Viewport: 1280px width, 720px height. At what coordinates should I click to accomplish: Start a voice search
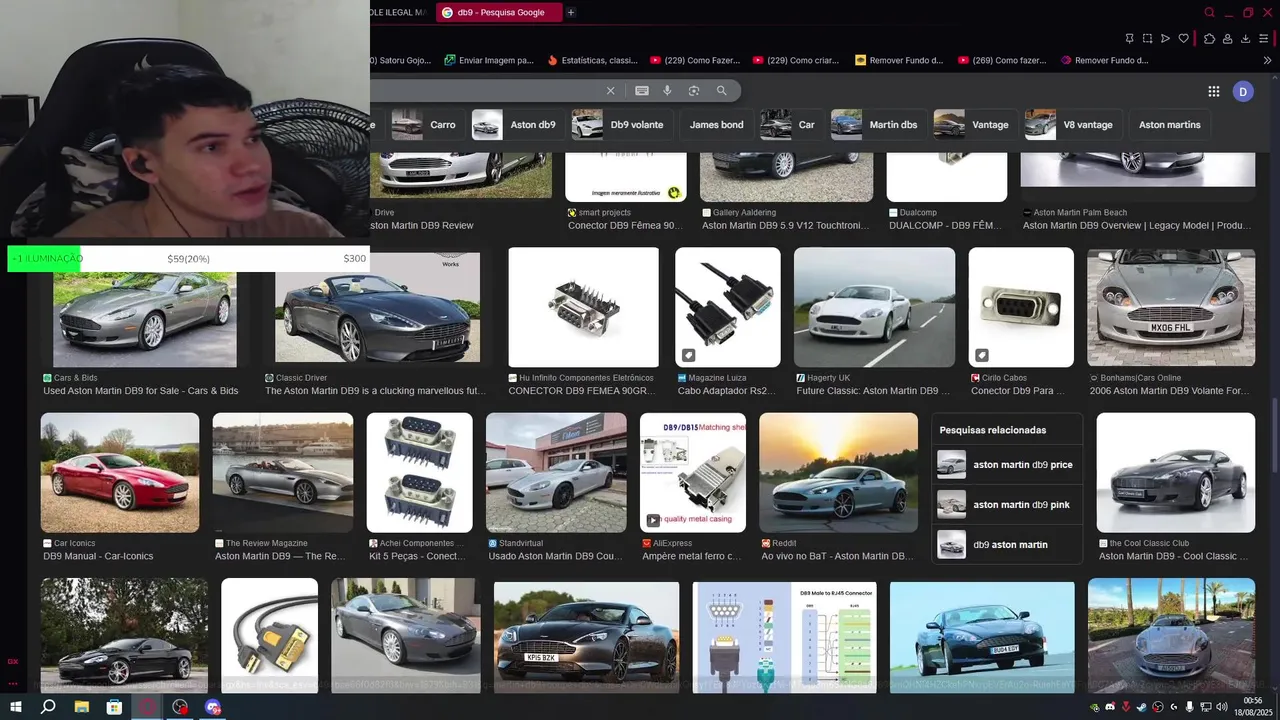point(667,91)
